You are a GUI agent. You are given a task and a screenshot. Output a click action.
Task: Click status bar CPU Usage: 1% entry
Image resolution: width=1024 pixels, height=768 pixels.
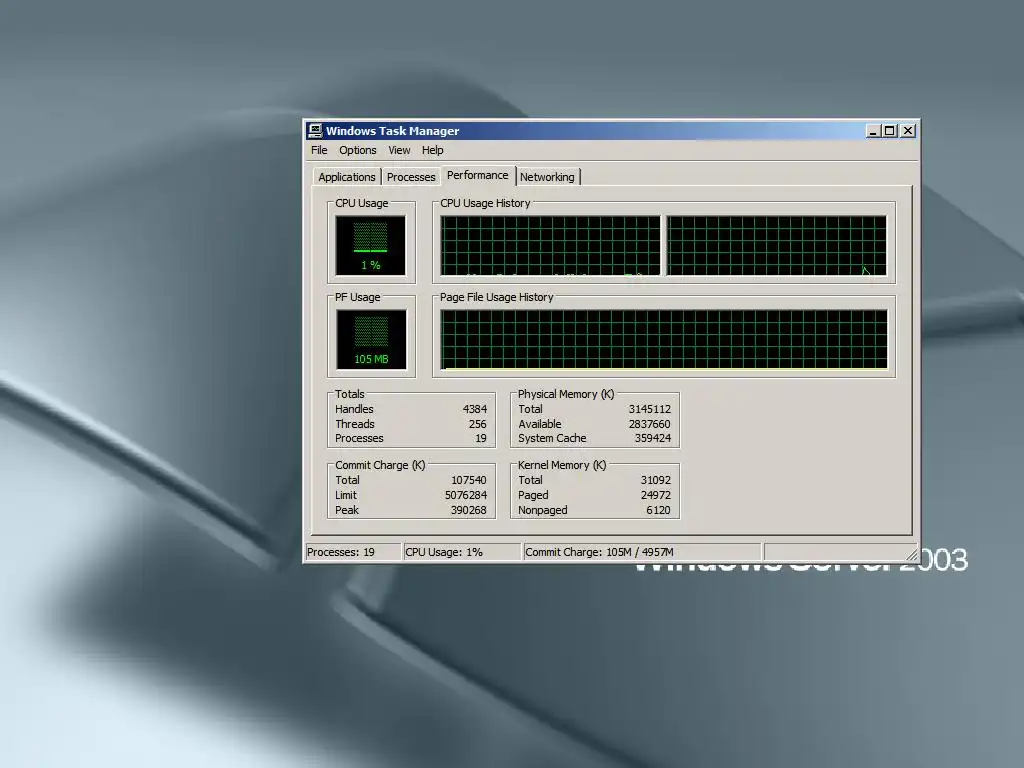[462, 552]
